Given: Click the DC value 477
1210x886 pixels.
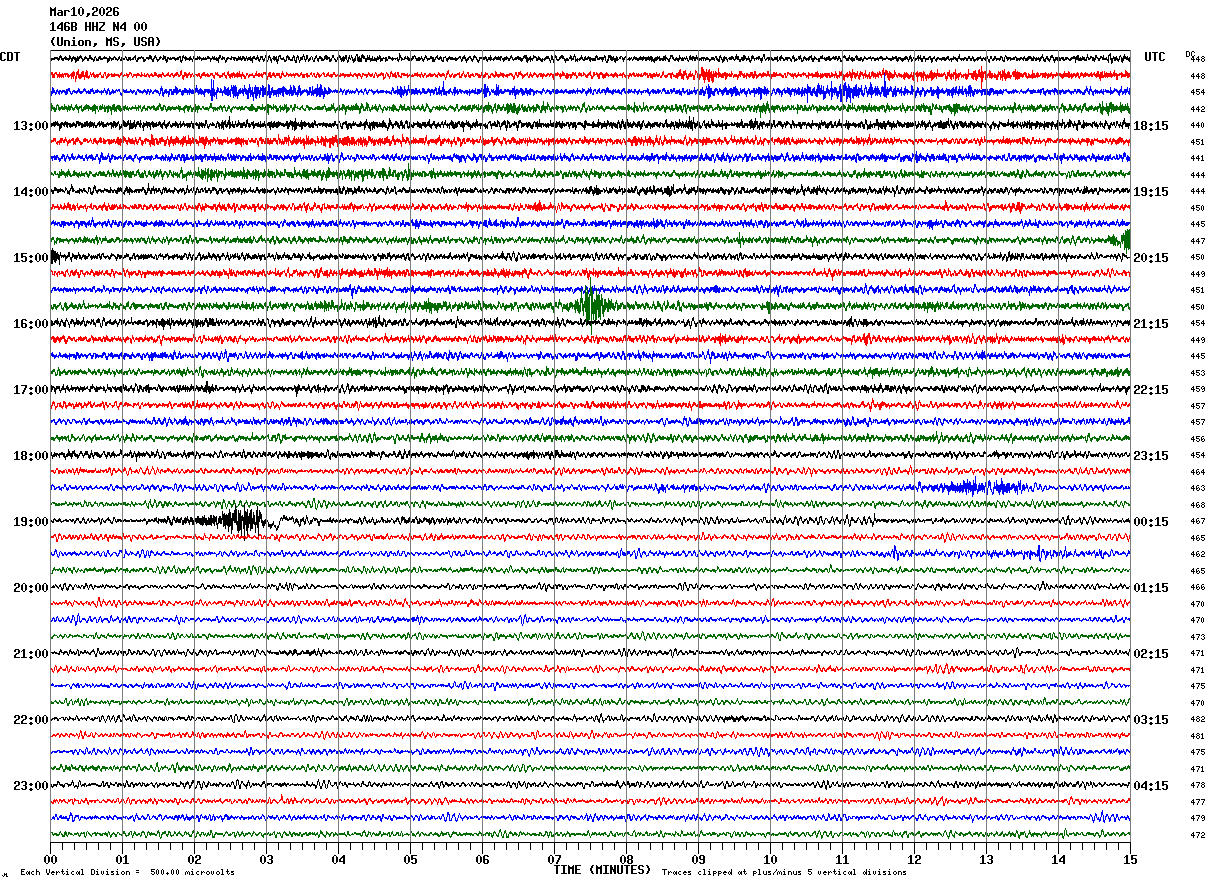Looking at the screenshot, I should tap(1197, 802).
